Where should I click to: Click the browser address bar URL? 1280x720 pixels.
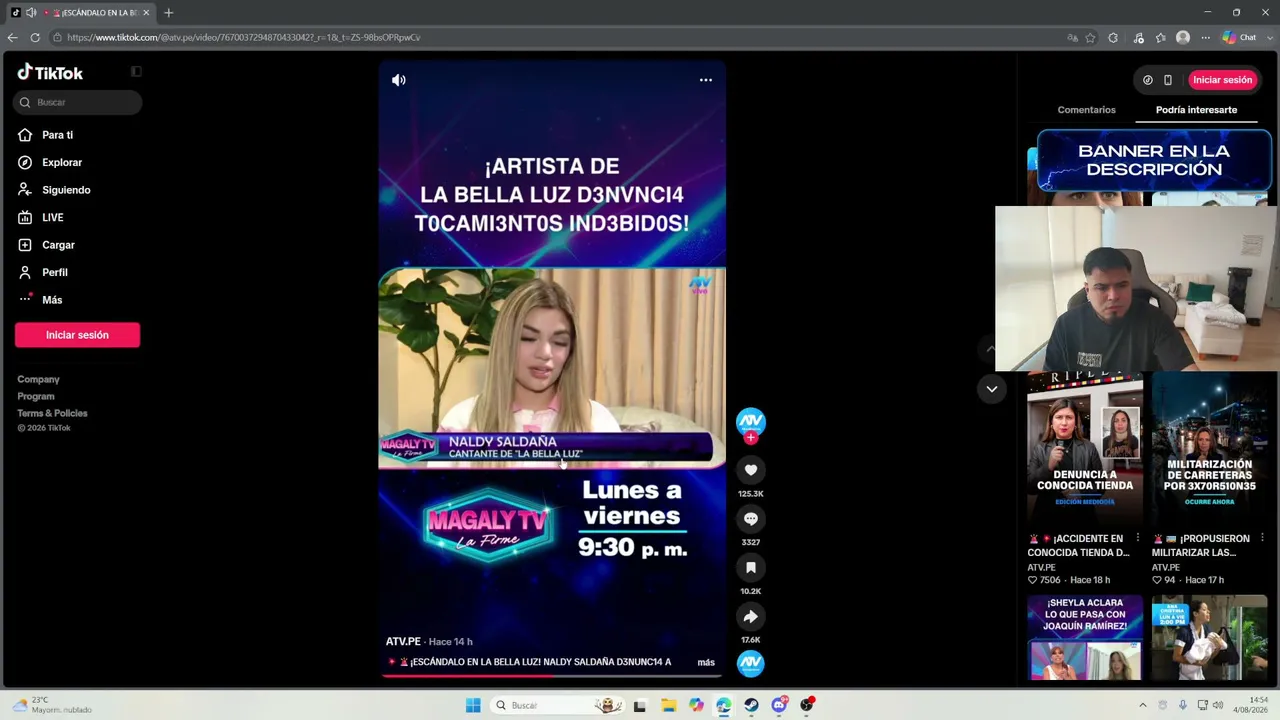(243, 37)
